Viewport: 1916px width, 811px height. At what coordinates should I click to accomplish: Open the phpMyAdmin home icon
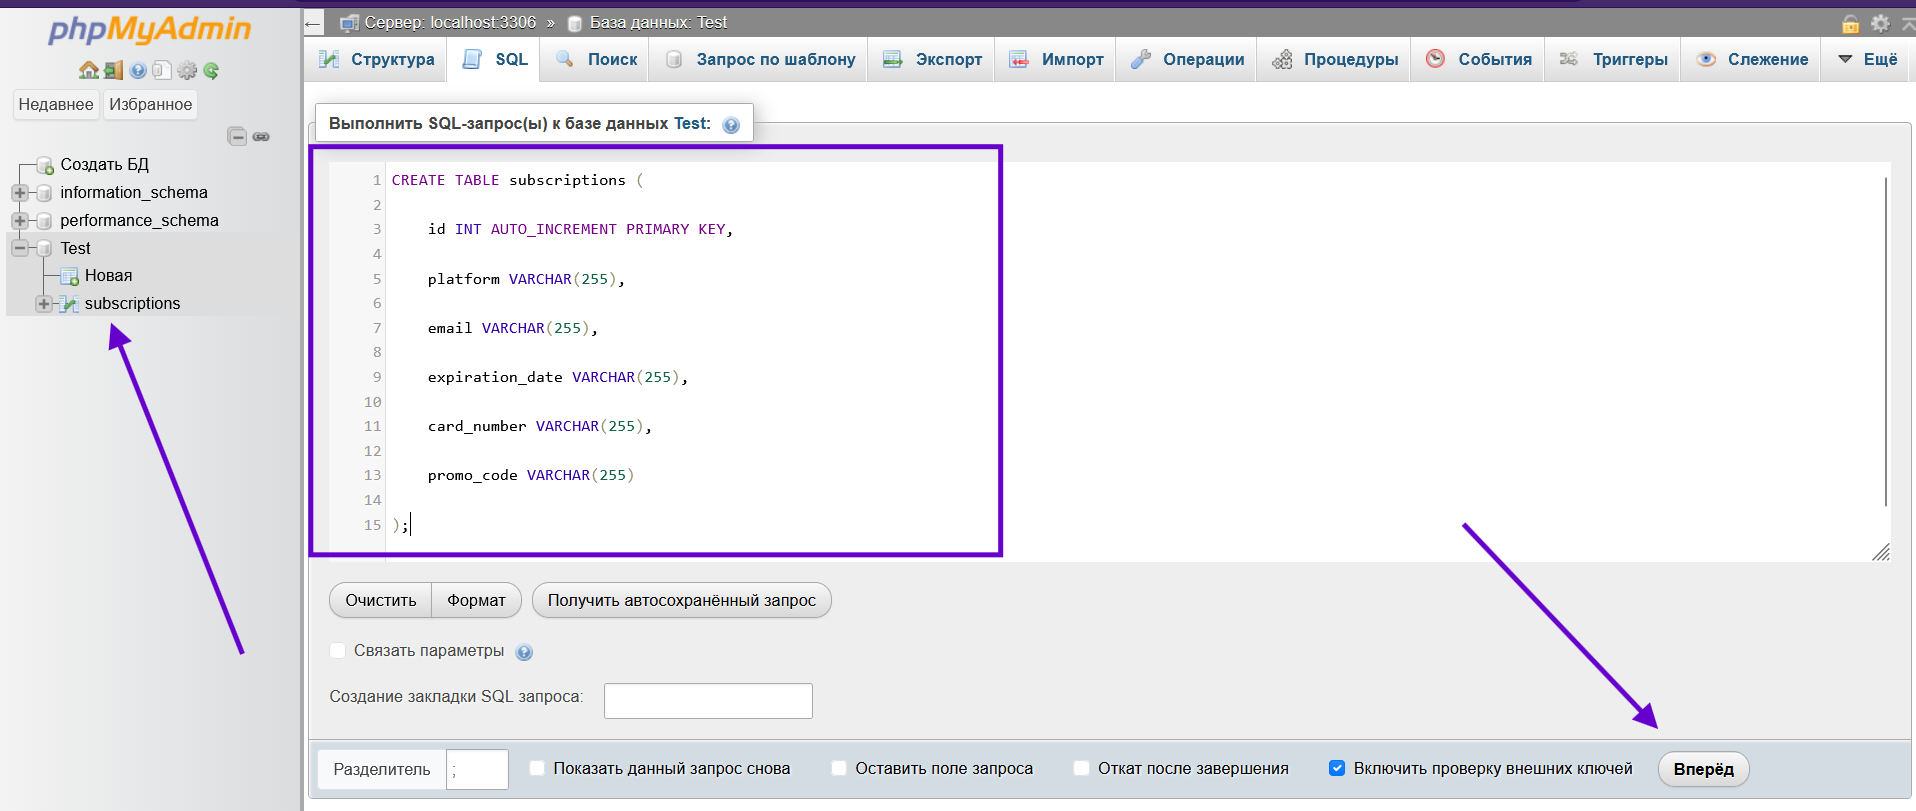(x=89, y=70)
